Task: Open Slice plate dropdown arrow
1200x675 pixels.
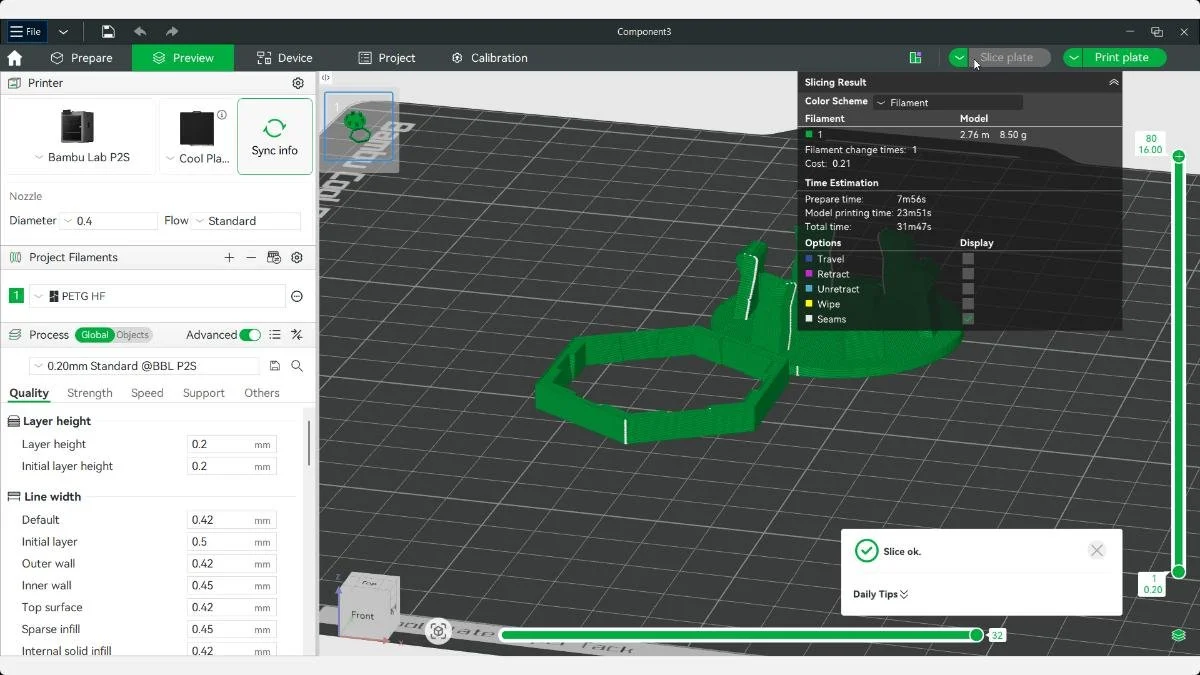Action: coord(959,58)
